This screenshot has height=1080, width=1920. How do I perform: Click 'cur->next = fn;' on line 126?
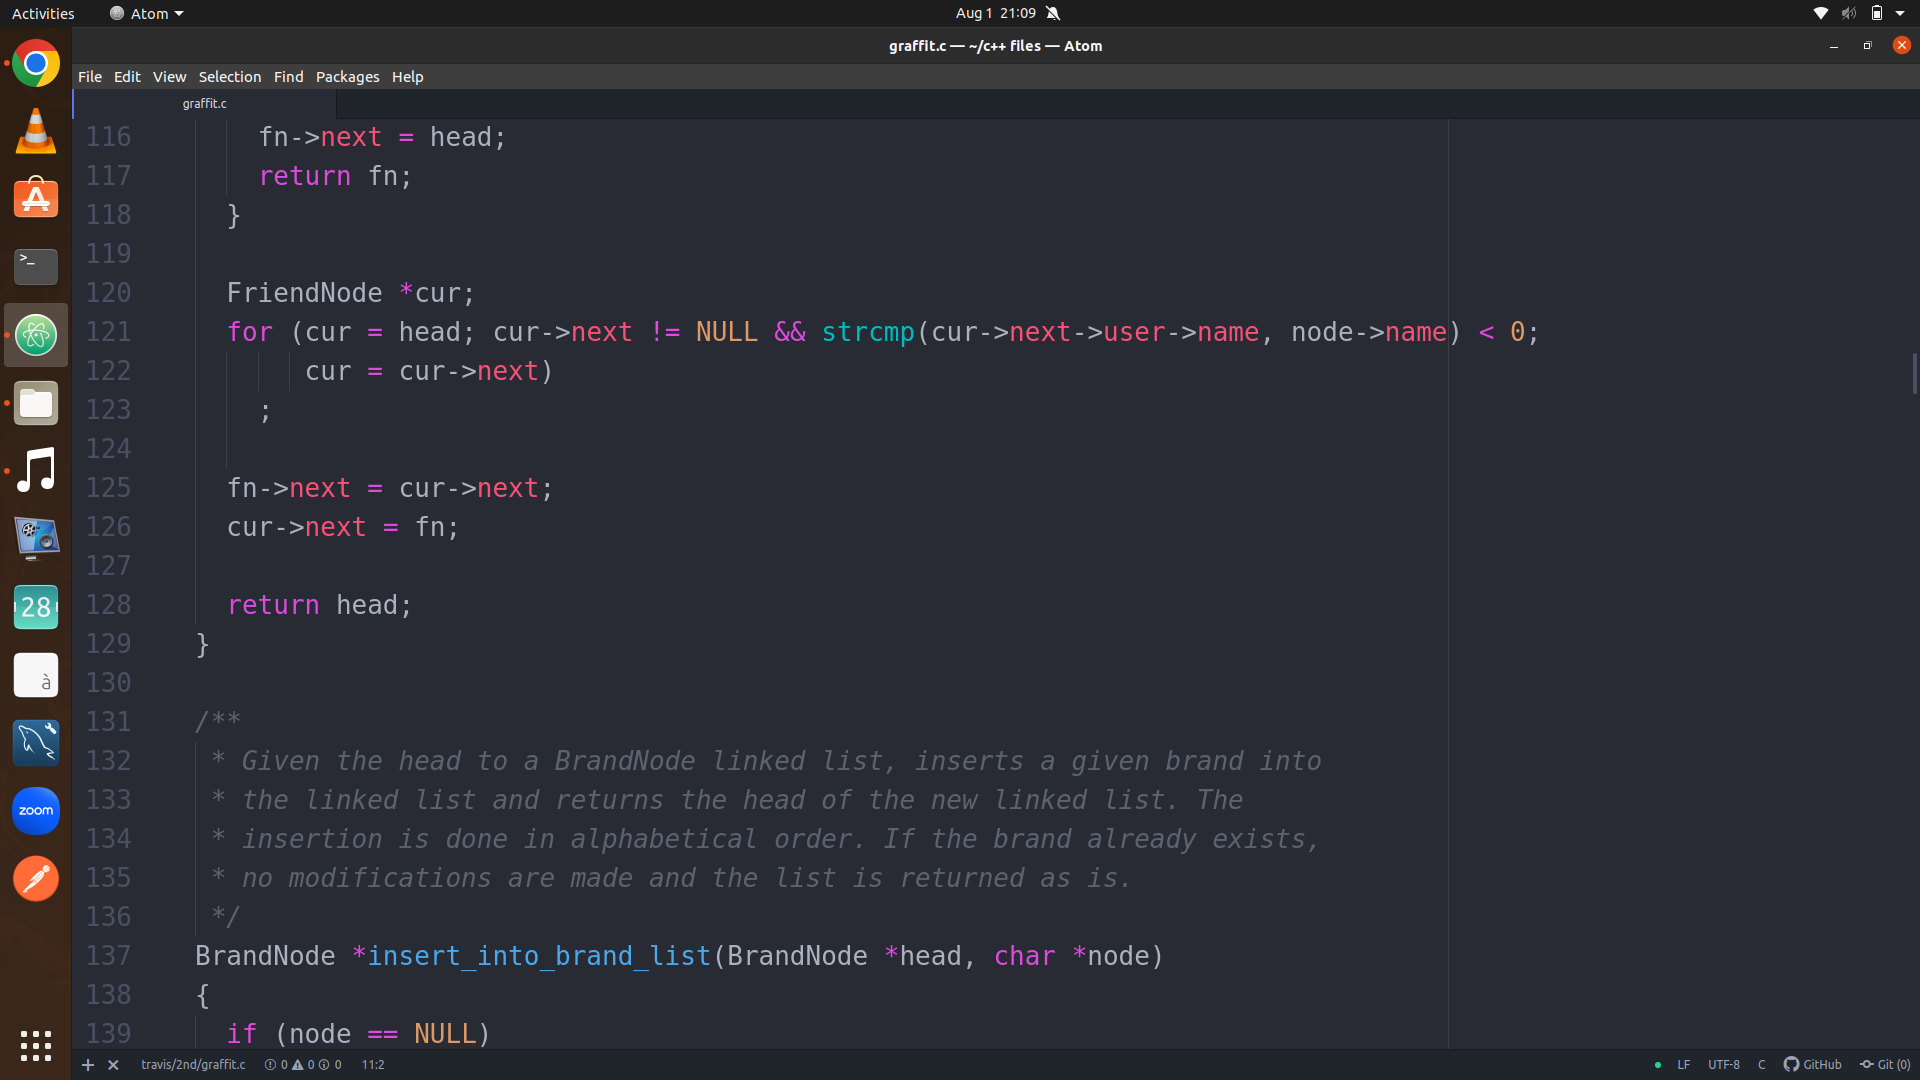click(342, 527)
